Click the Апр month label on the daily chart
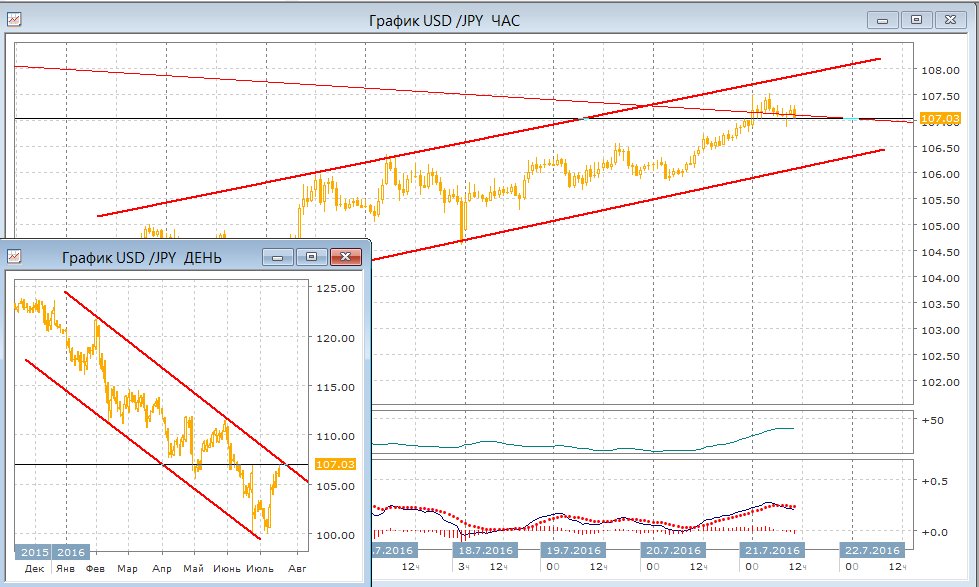The width and height of the screenshot is (979, 587). pyautogui.click(x=162, y=569)
